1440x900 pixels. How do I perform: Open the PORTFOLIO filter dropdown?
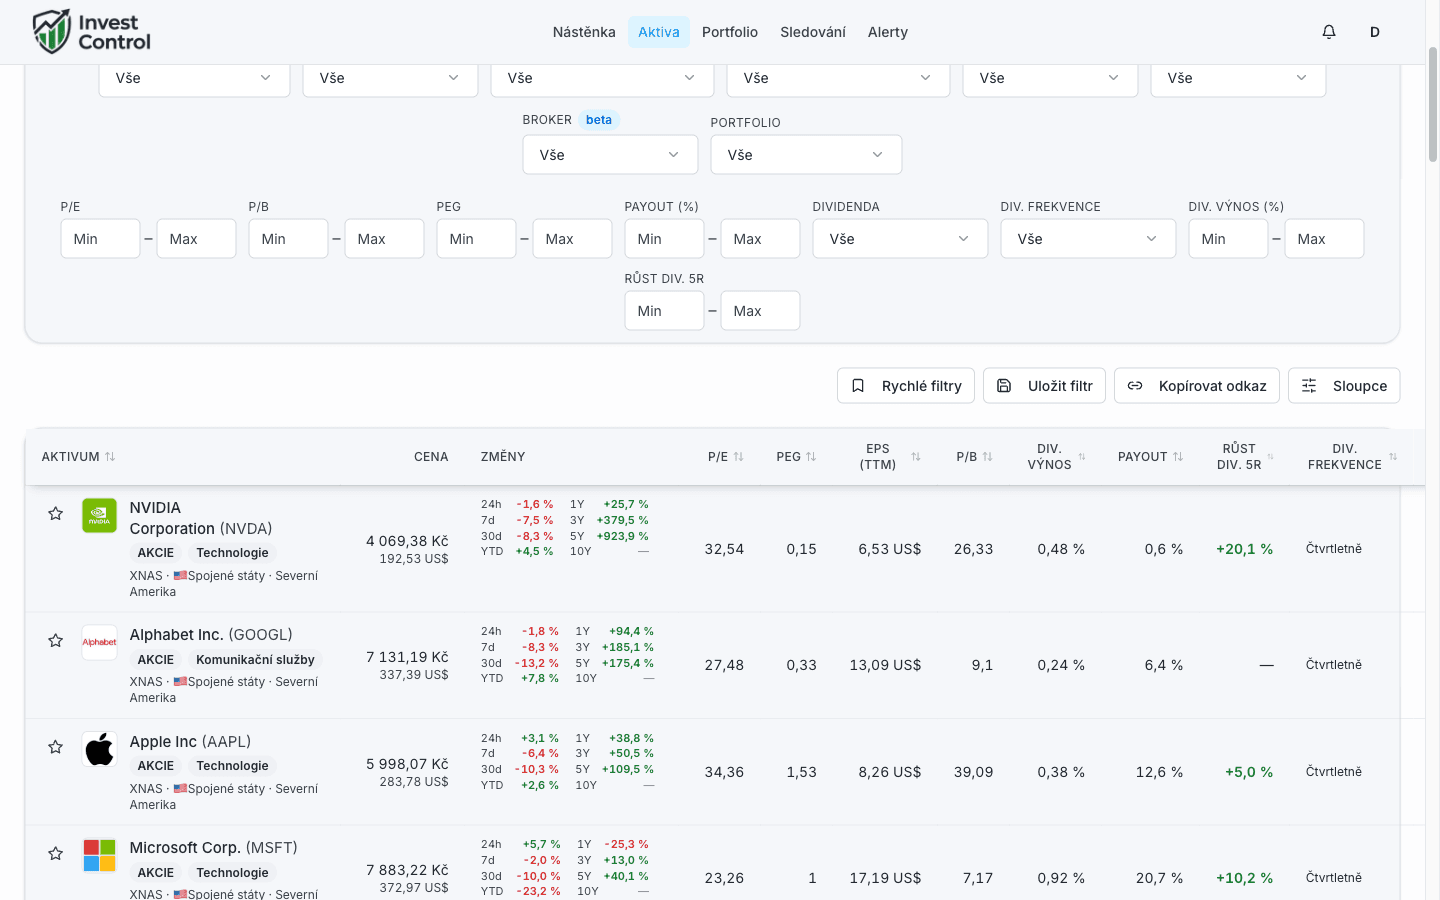[806, 155]
